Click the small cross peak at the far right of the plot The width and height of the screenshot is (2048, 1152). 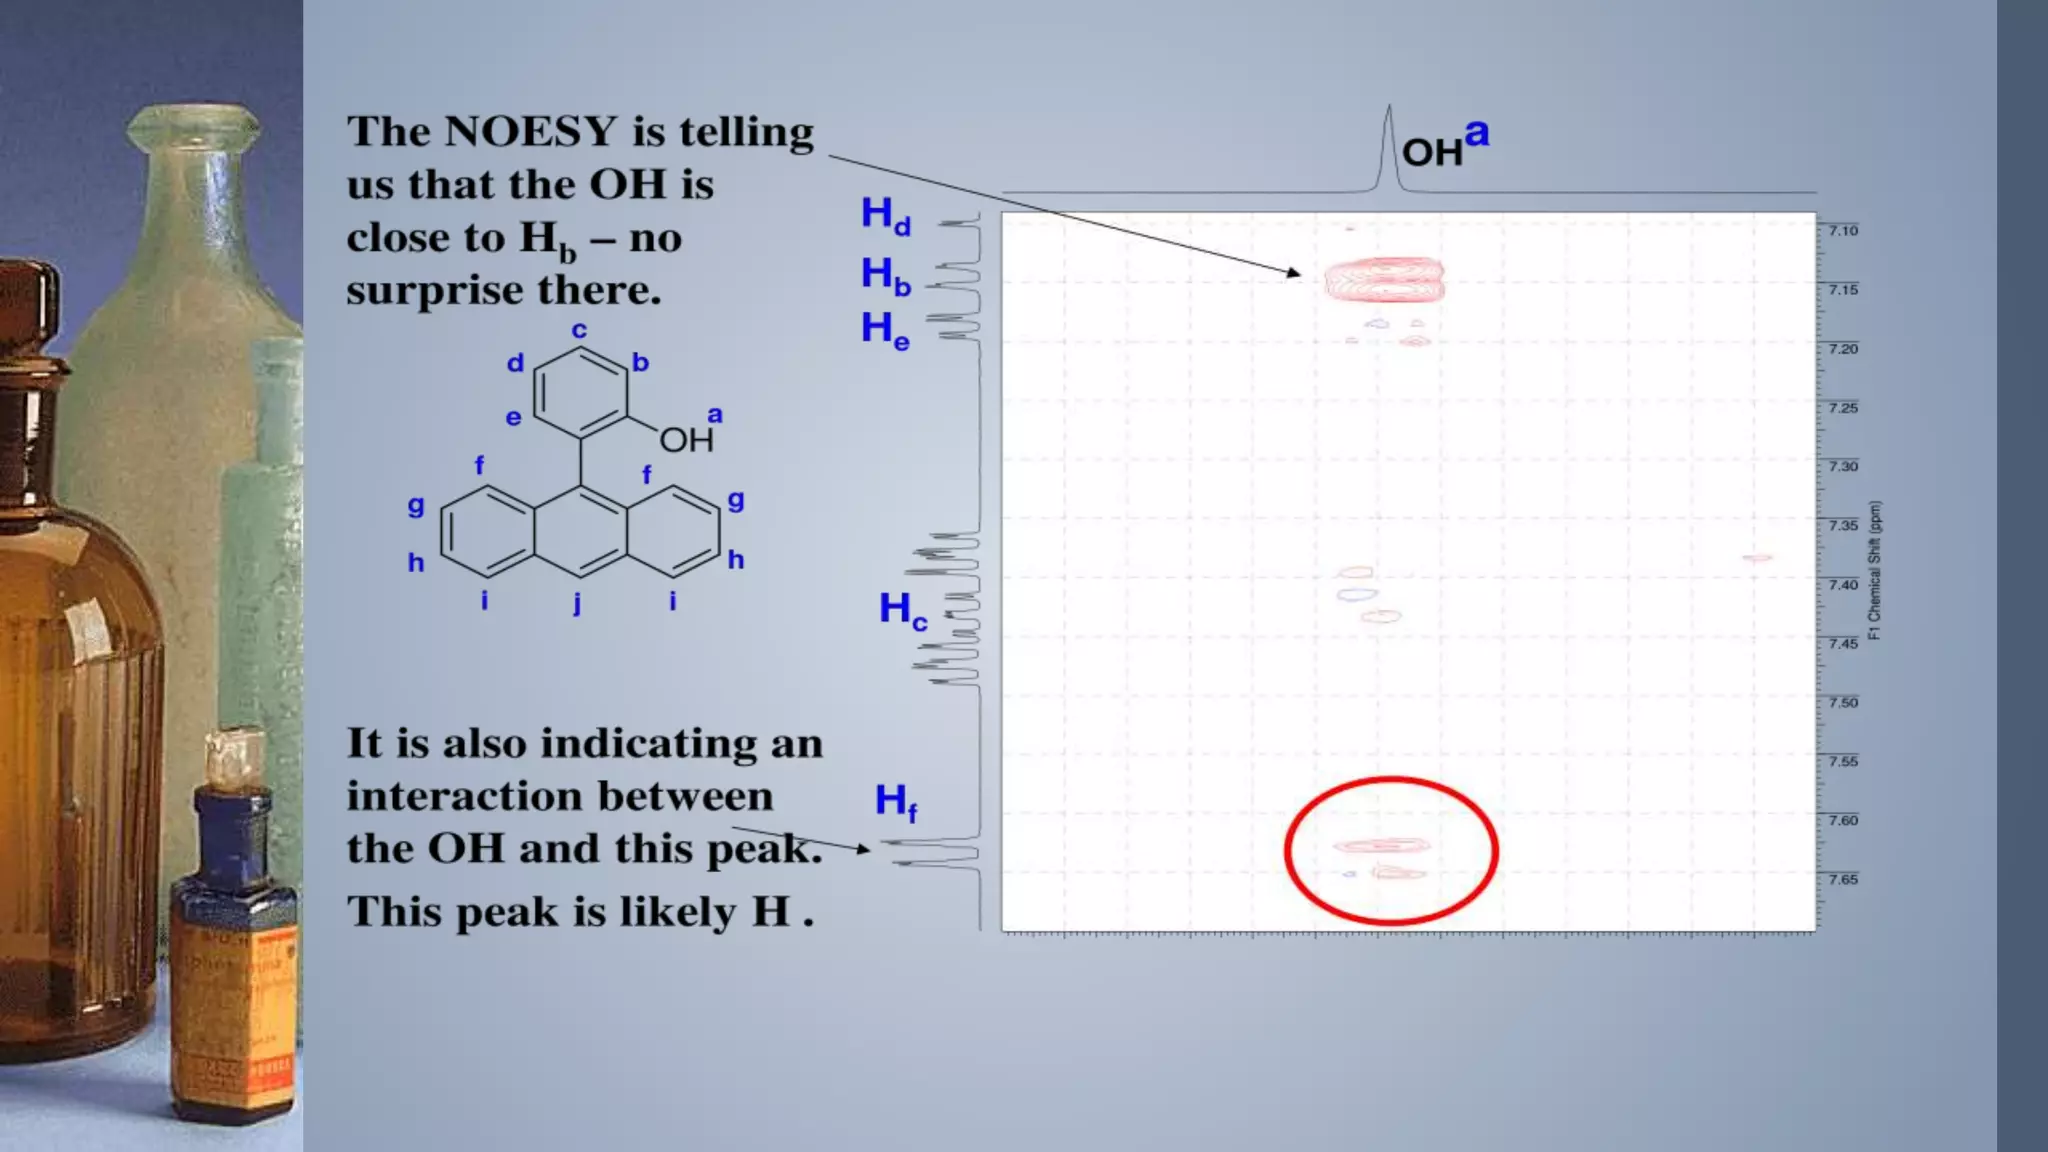1757,558
